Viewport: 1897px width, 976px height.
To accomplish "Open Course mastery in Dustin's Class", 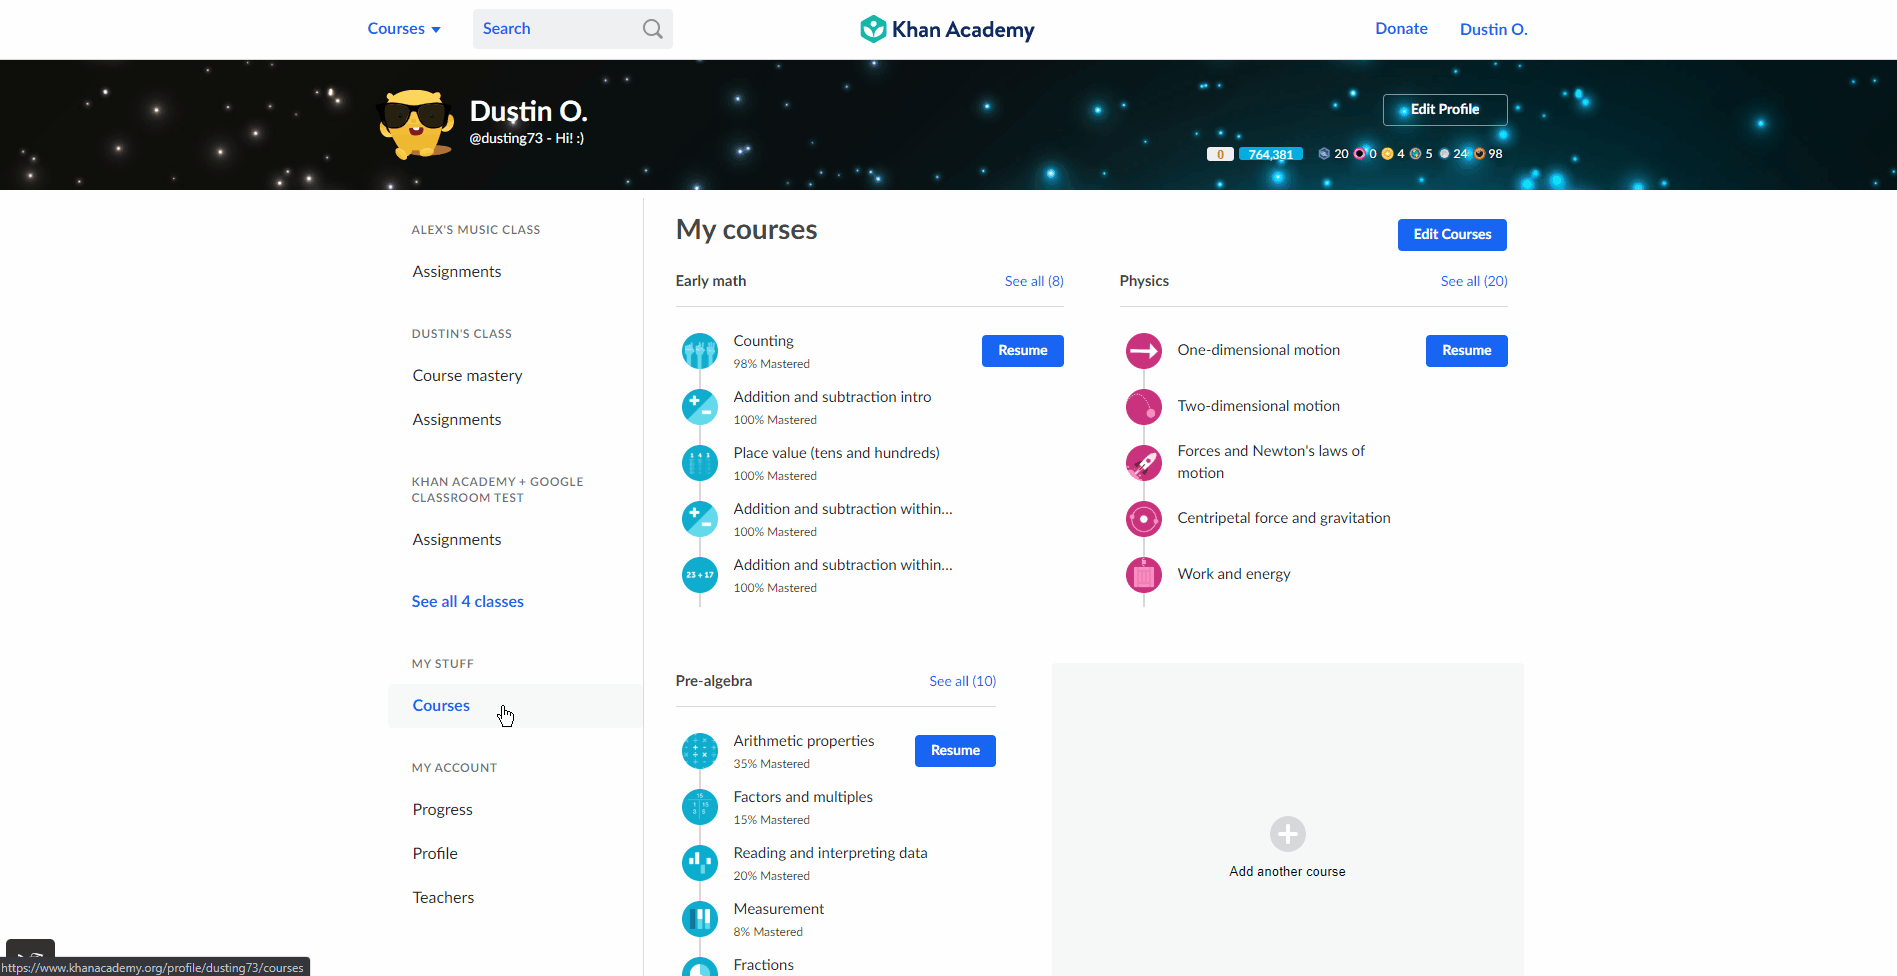I will (467, 376).
